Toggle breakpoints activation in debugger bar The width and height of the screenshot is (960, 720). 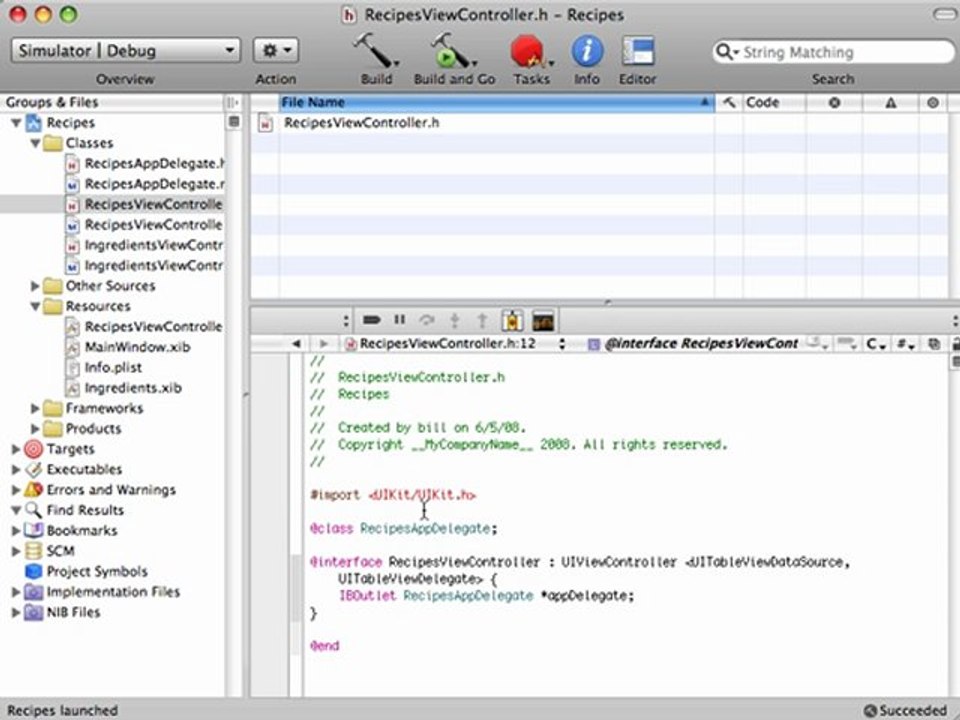tap(371, 320)
